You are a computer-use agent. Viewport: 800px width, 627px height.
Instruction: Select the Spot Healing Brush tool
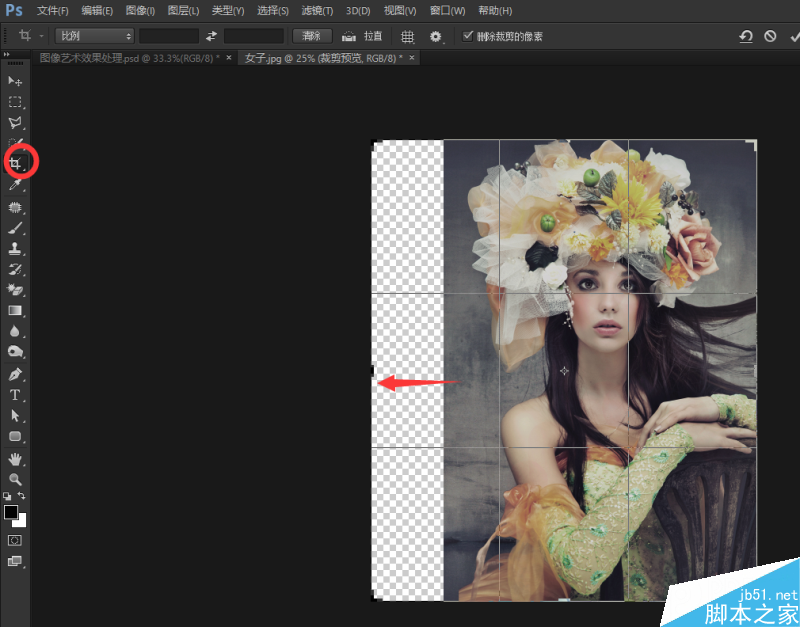click(15, 207)
